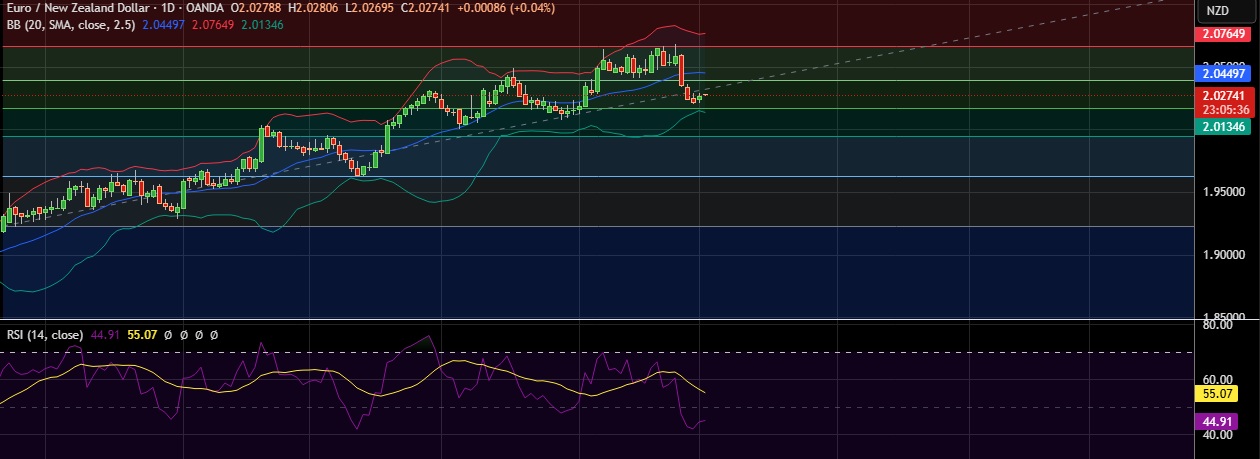Open the NZD currency dropdown
The width and height of the screenshot is (1260, 459).
coord(1217,11)
